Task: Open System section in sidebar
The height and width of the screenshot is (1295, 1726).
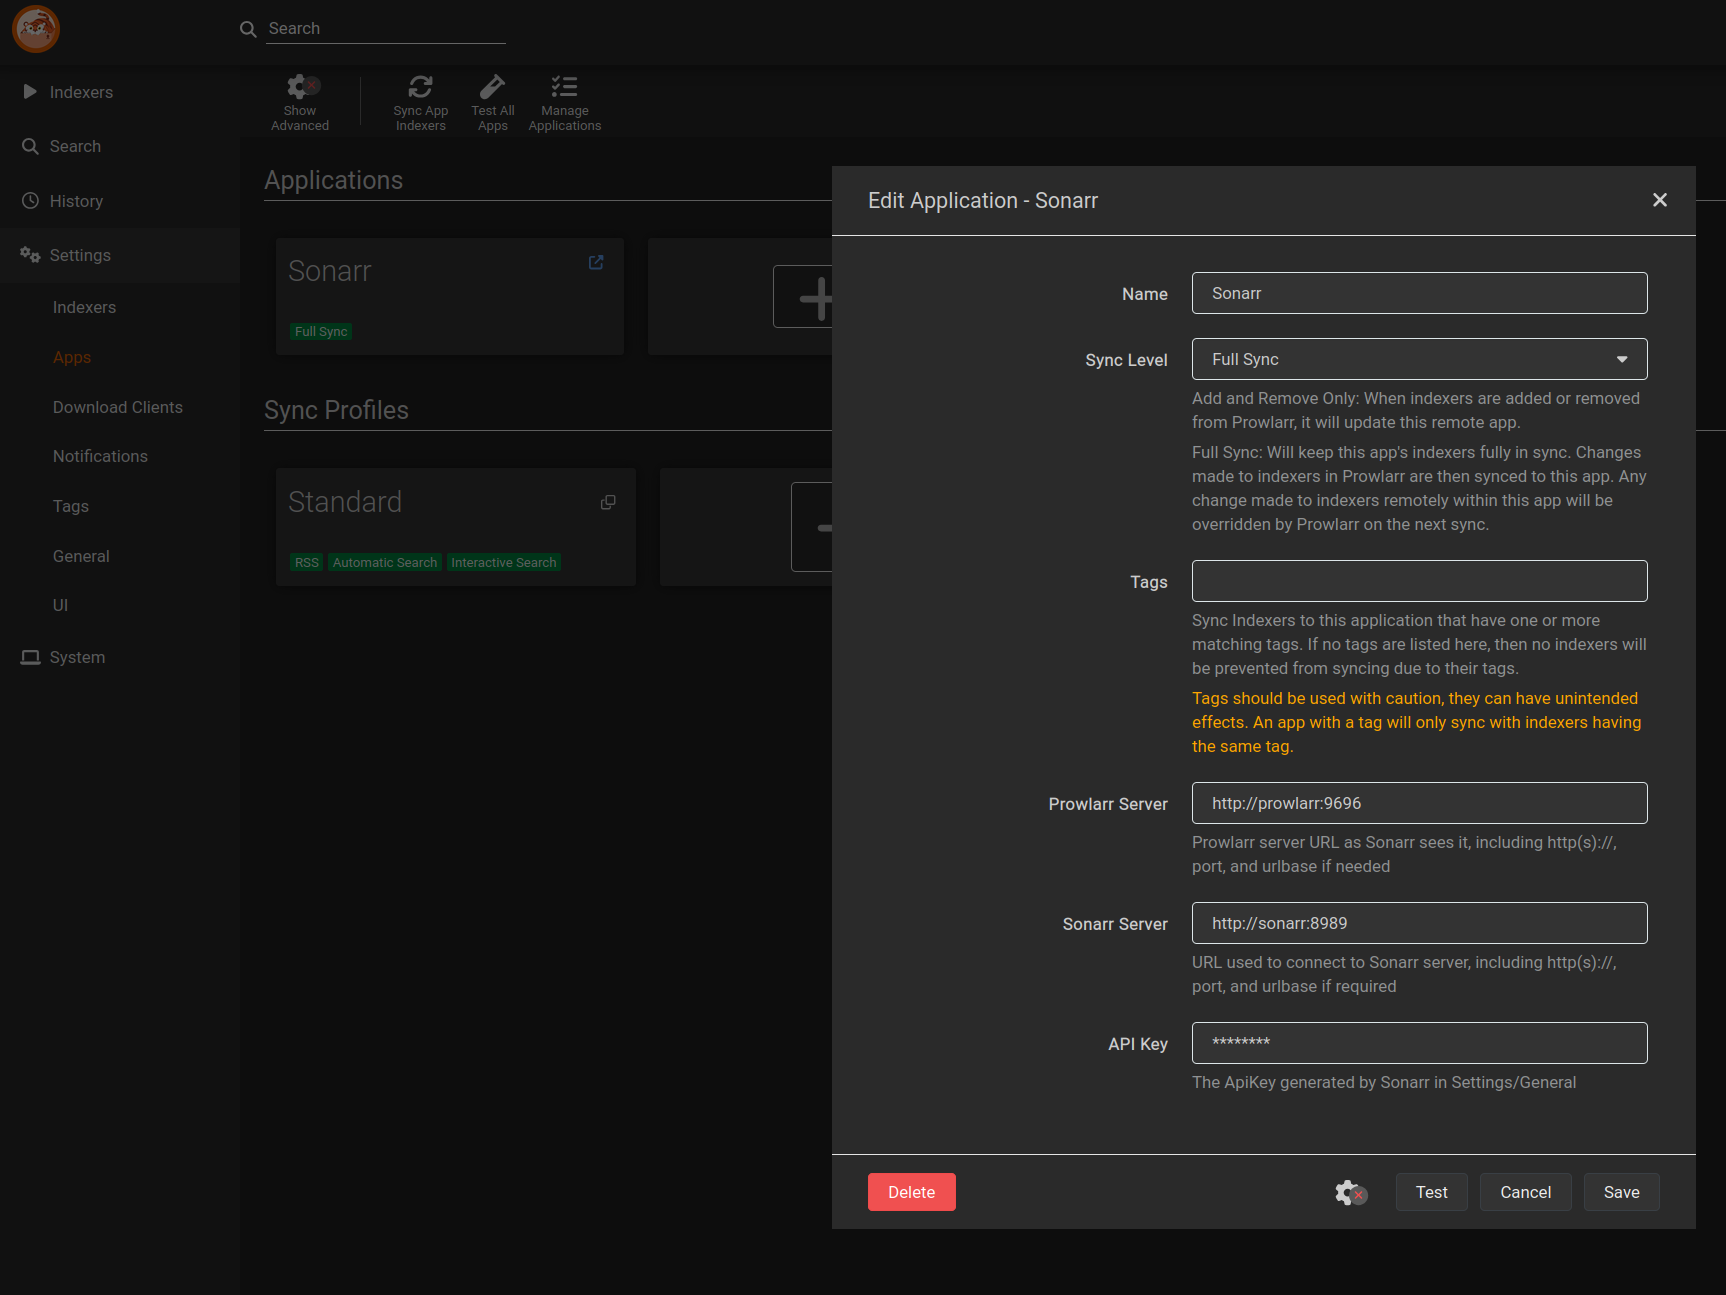Action: [120, 657]
